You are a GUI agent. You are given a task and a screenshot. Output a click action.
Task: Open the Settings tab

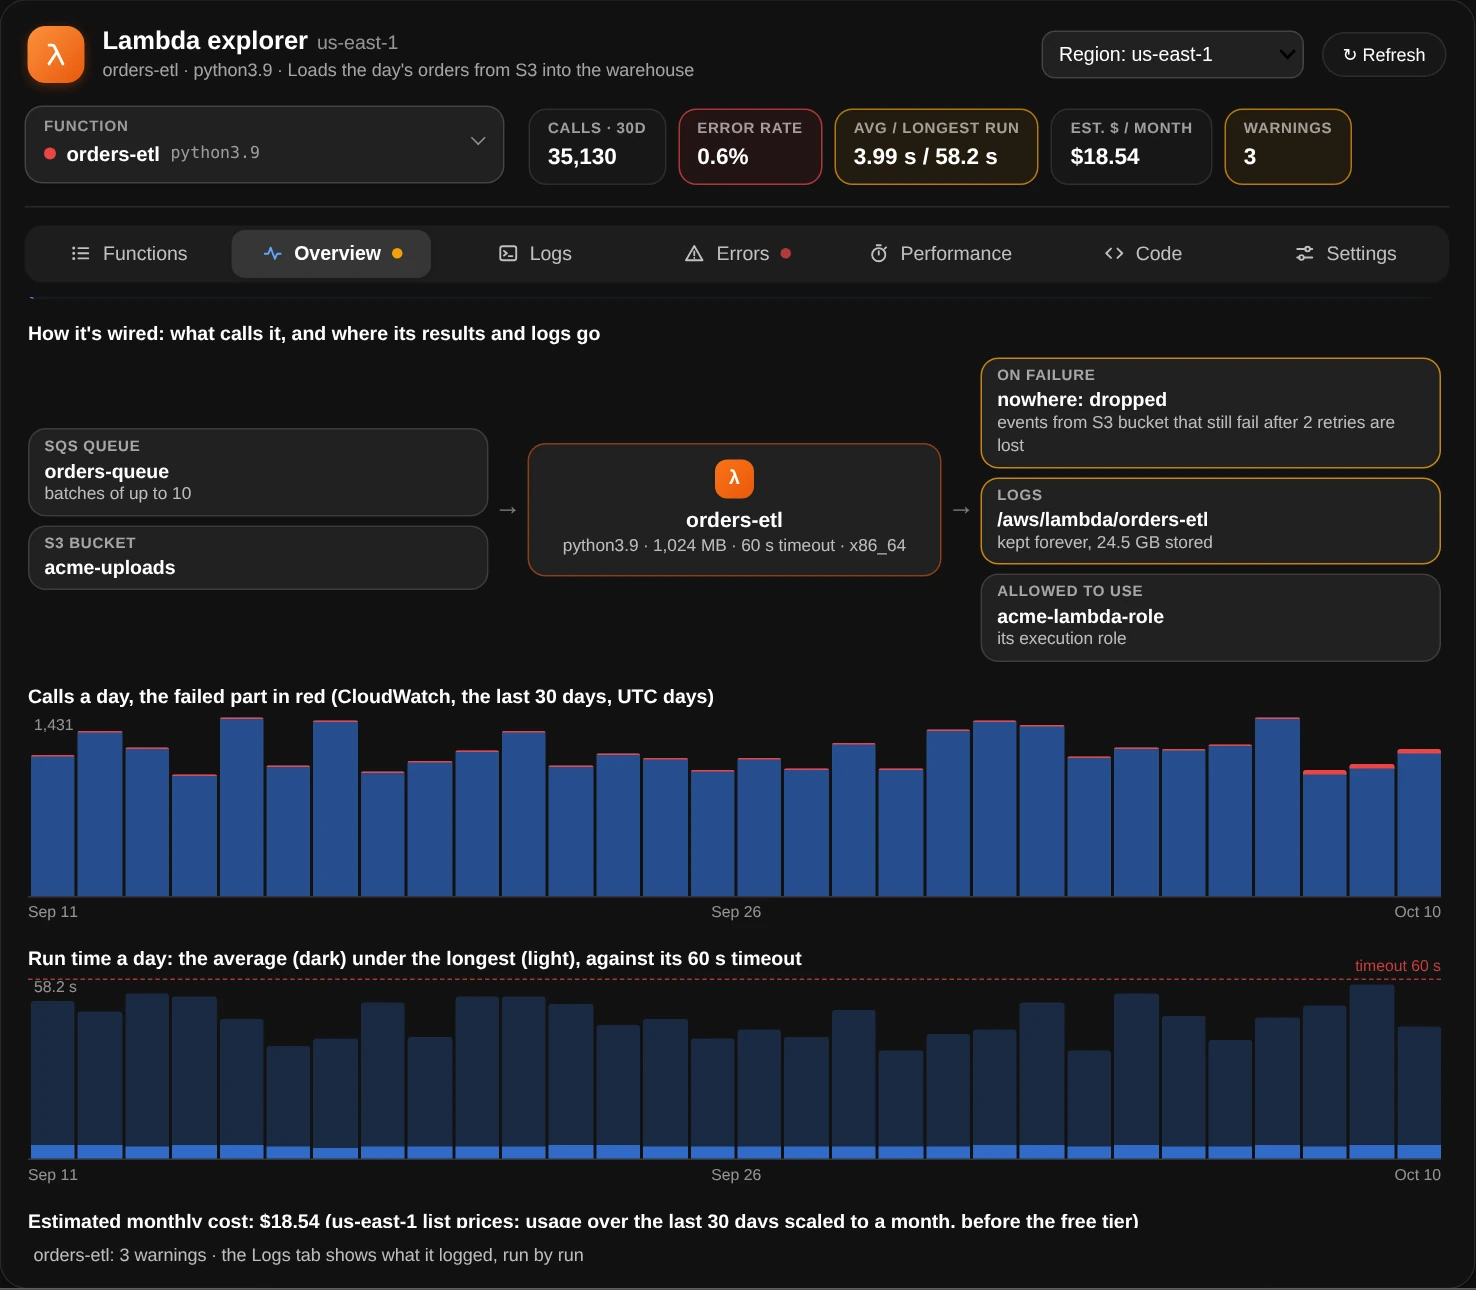pos(1346,254)
